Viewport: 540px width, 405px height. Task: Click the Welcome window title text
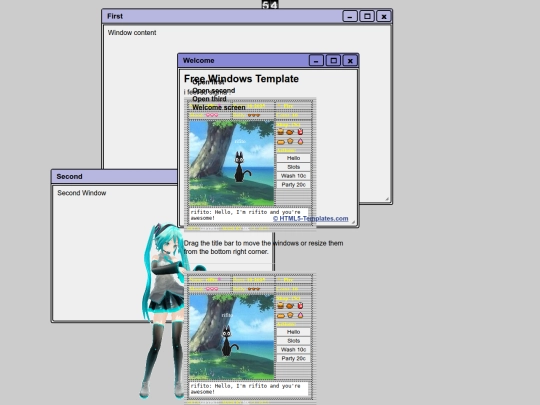coord(199,61)
